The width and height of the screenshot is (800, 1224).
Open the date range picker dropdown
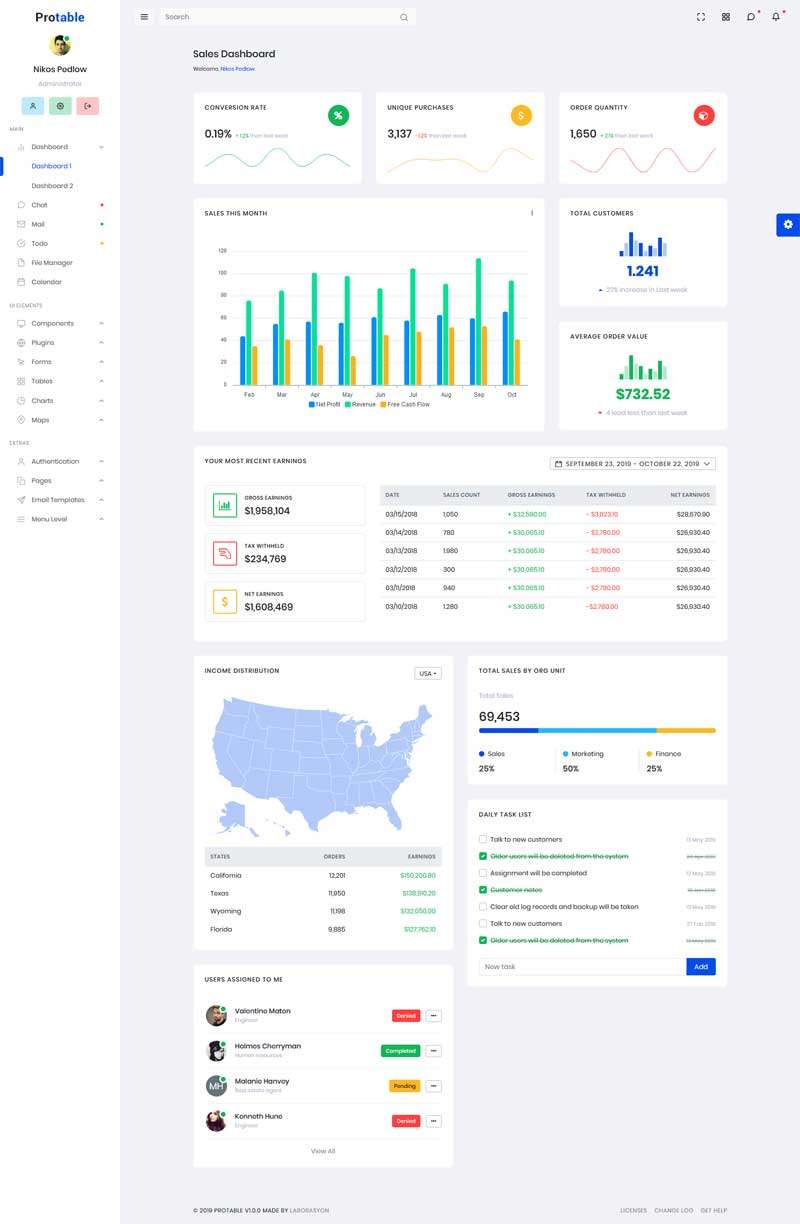pos(633,464)
